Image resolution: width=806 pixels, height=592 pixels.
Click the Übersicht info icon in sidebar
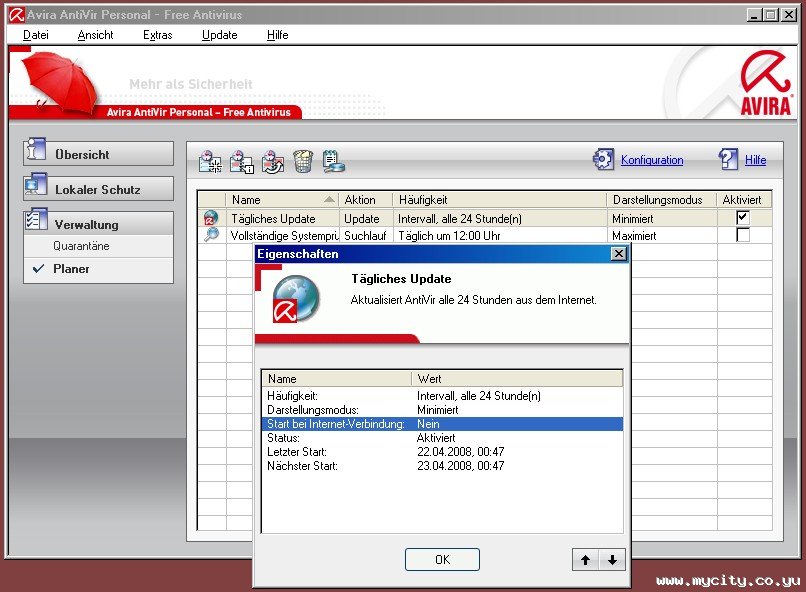click(x=35, y=150)
